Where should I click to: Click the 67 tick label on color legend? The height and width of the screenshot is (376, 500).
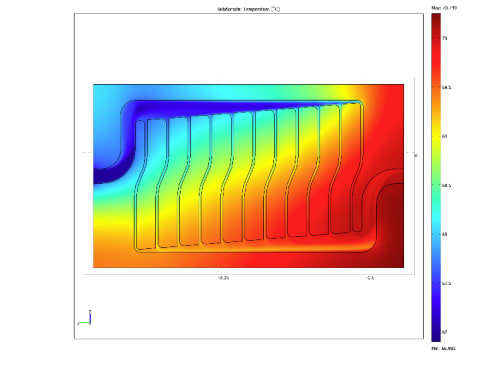click(x=444, y=332)
